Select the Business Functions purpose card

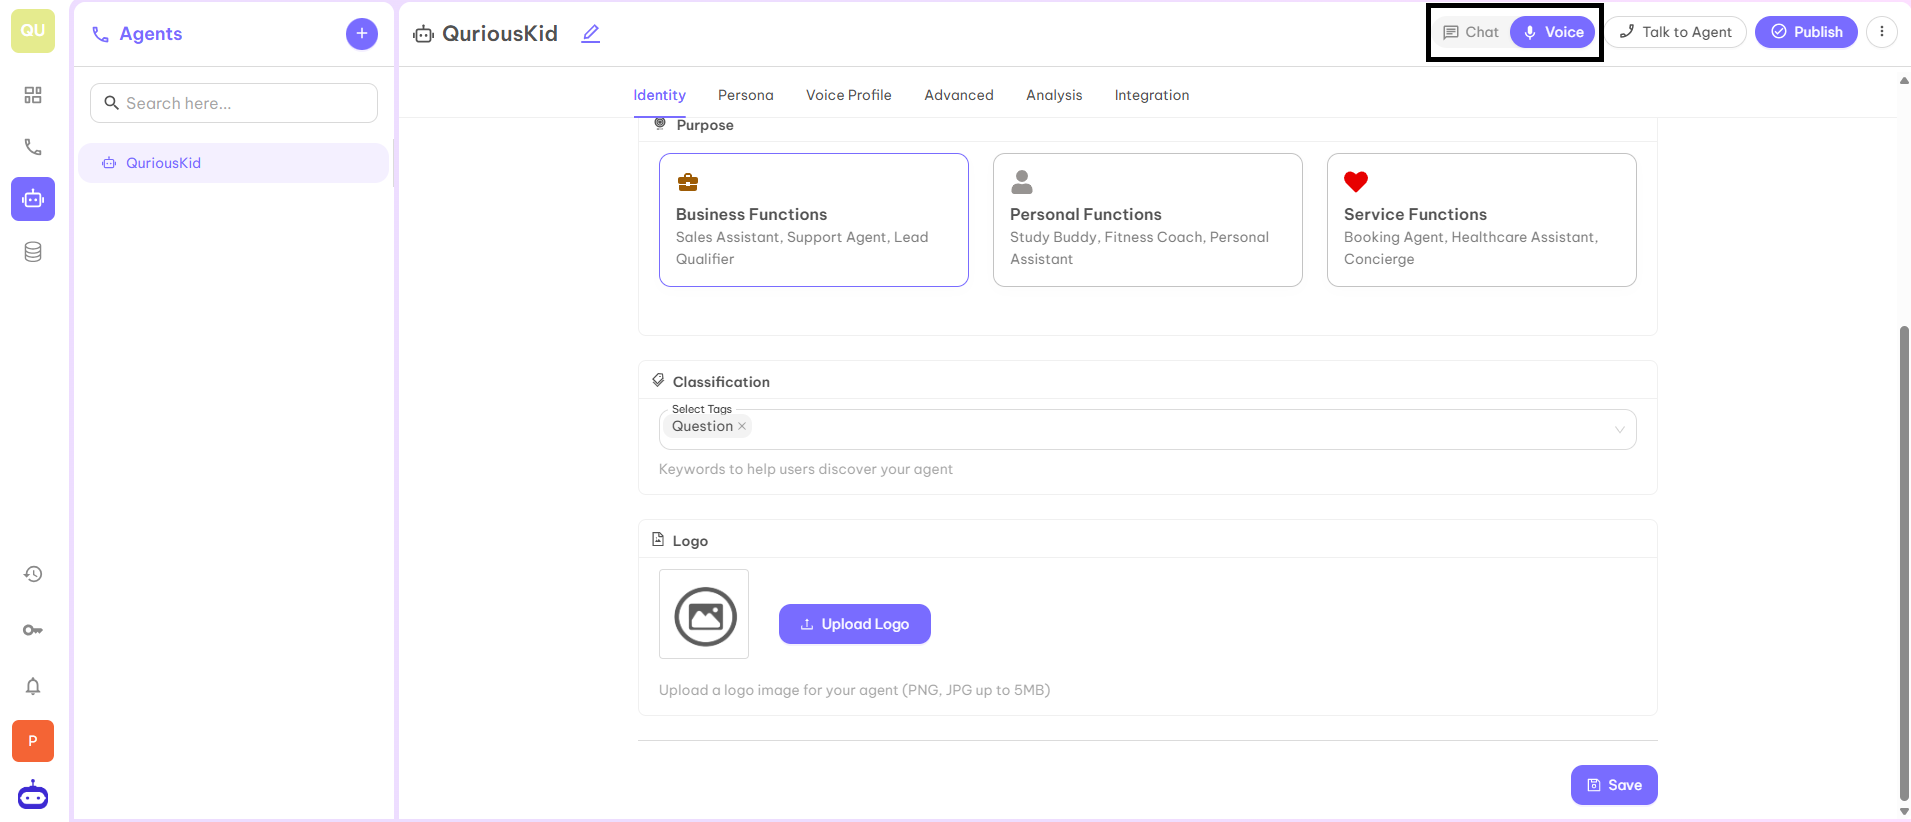(814, 220)
